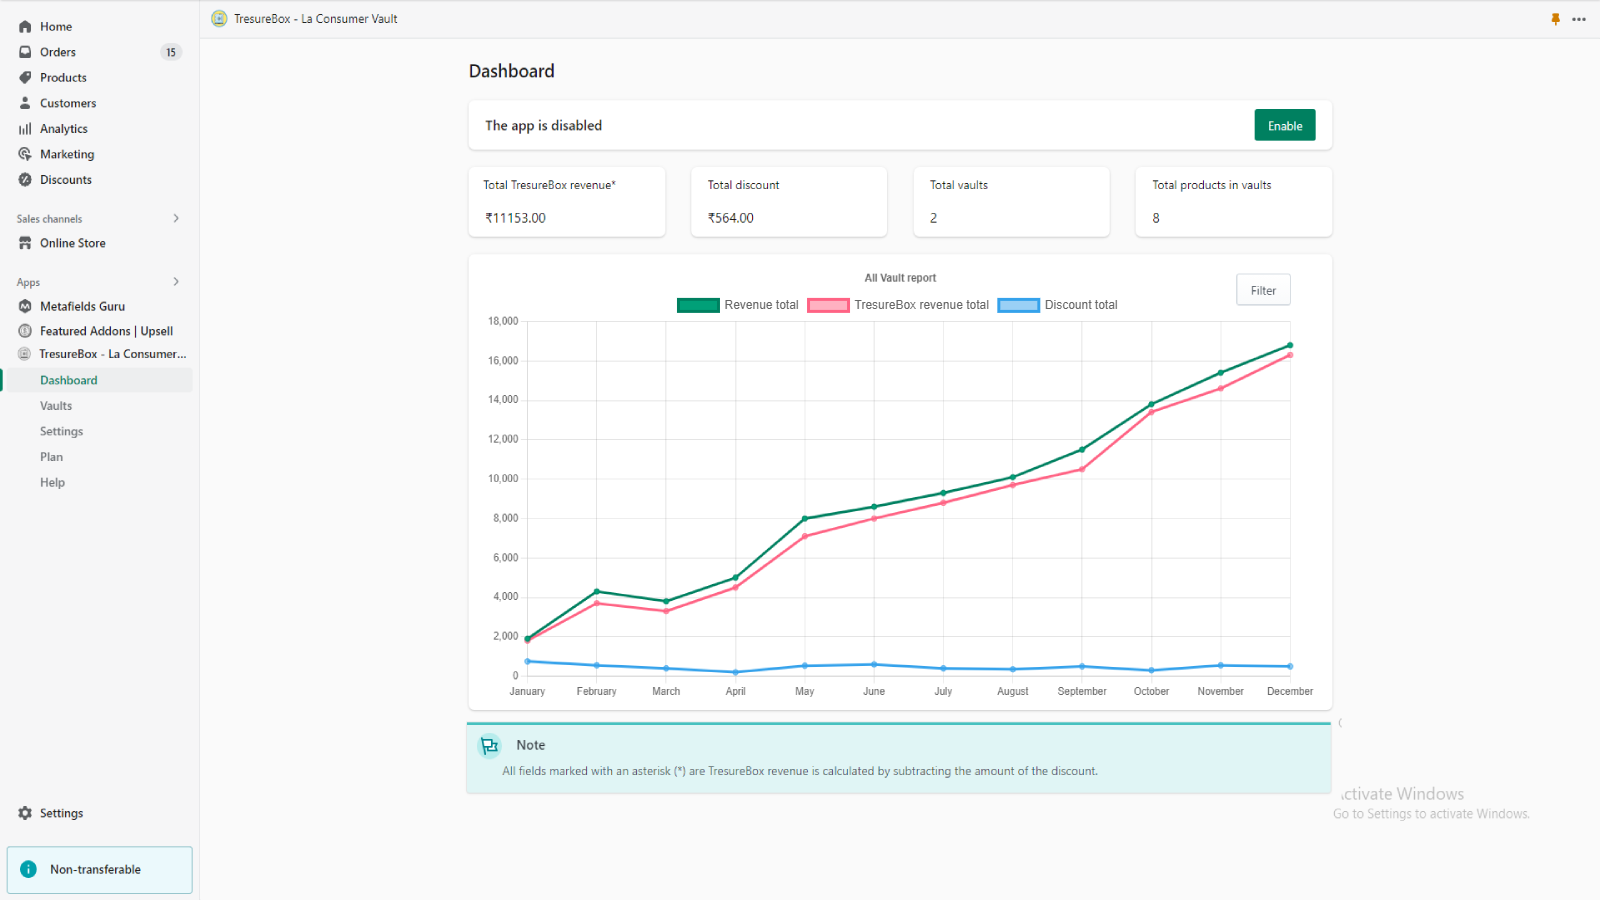
Task: Open Orders page link
Action: [x=58, y=52]
